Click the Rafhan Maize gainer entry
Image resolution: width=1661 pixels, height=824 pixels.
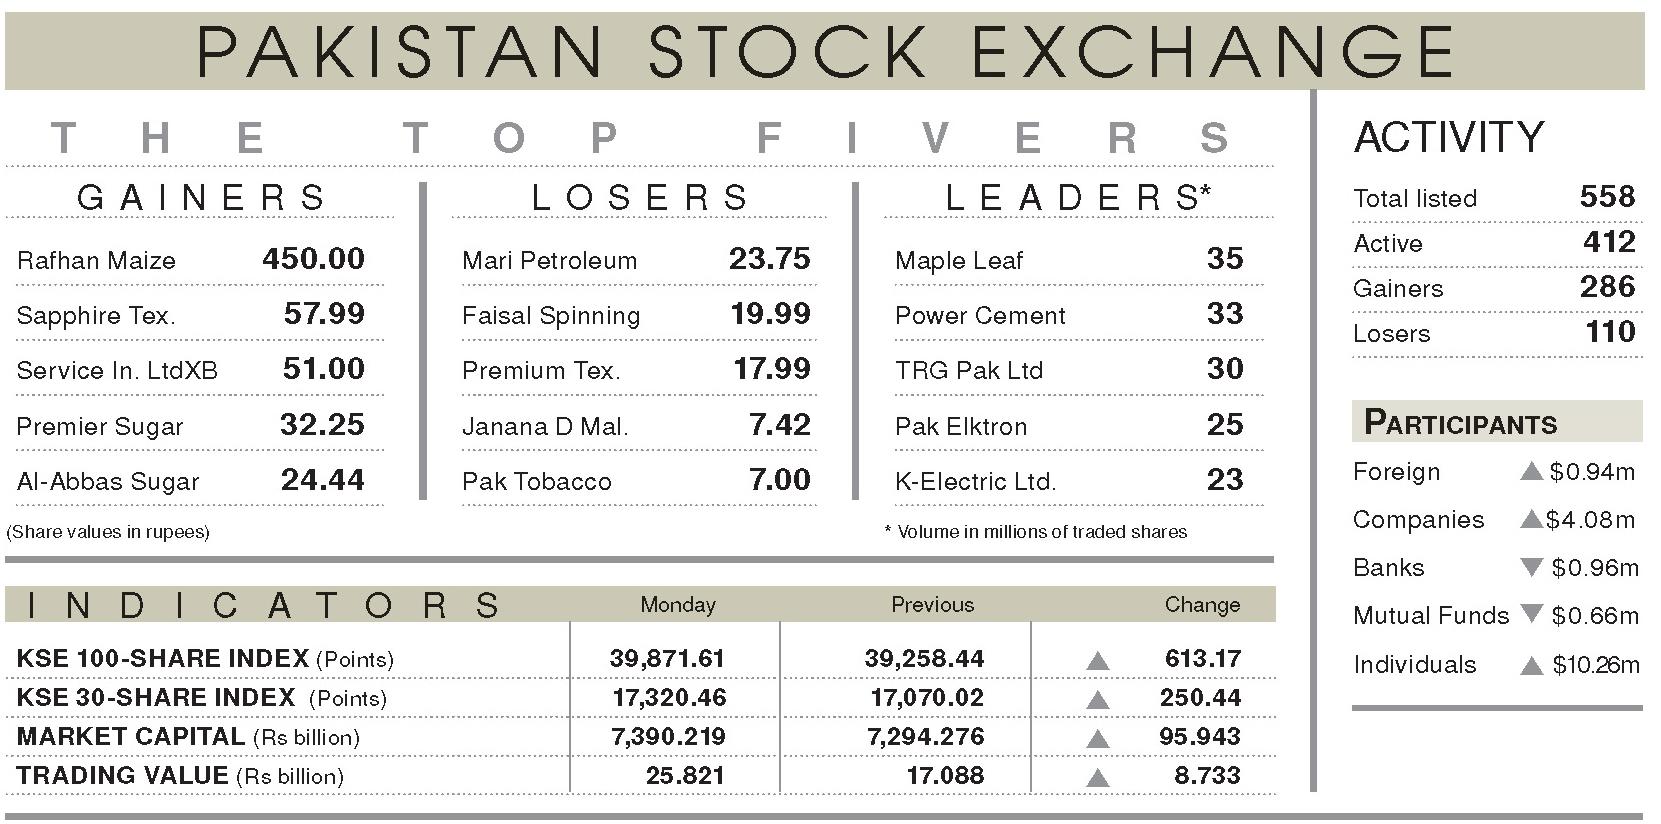191,260
